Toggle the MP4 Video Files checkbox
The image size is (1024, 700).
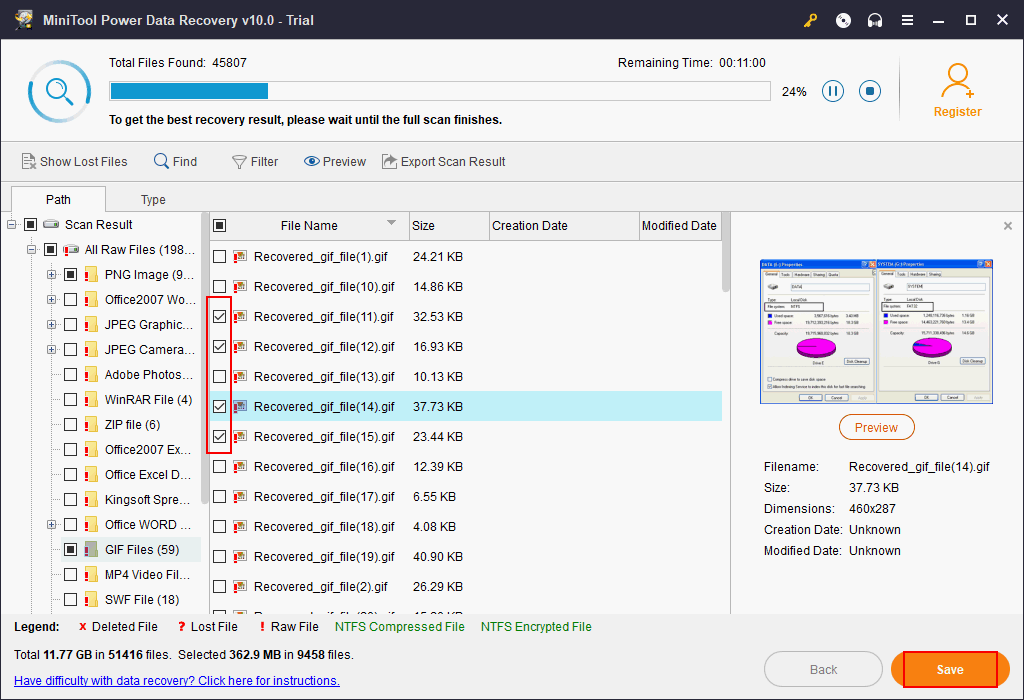point(71,575)
